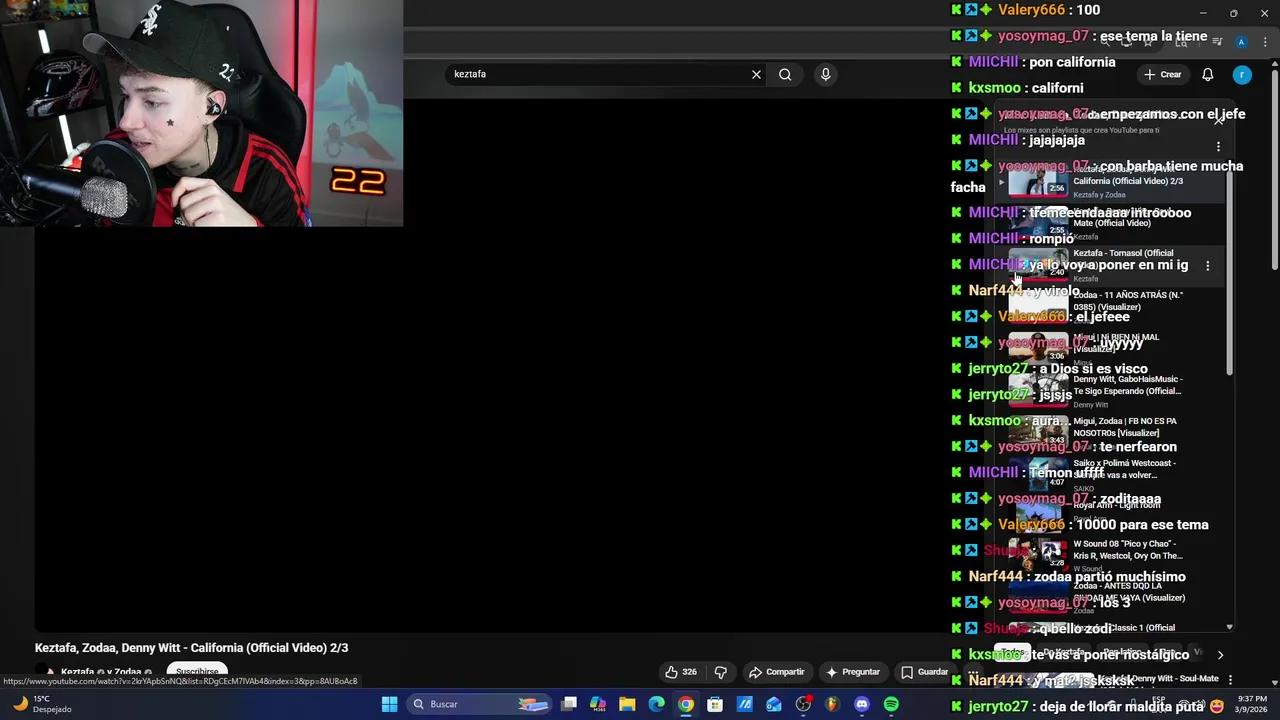Screen dimensions: 1280x720
Task: Clear the keztafa search text with X
Action: pyautogui.click(x=756, y=74)
